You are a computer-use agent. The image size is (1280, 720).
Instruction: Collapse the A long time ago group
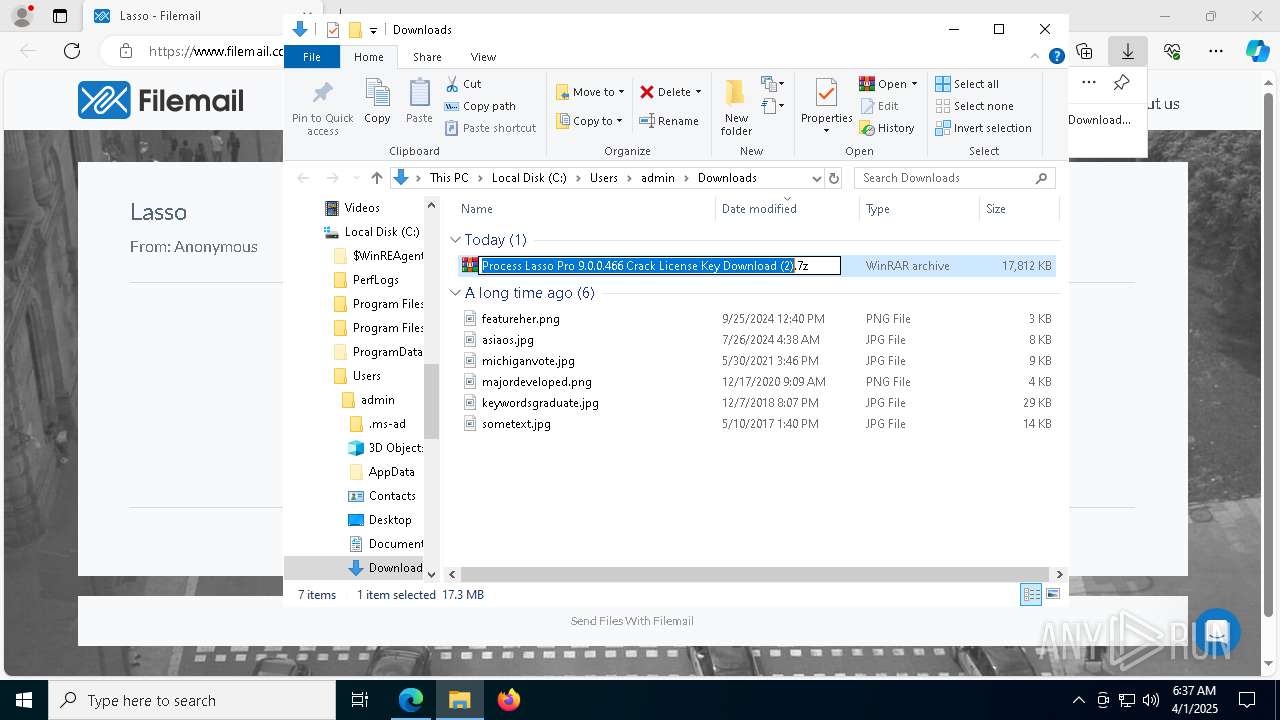[455, 293]
